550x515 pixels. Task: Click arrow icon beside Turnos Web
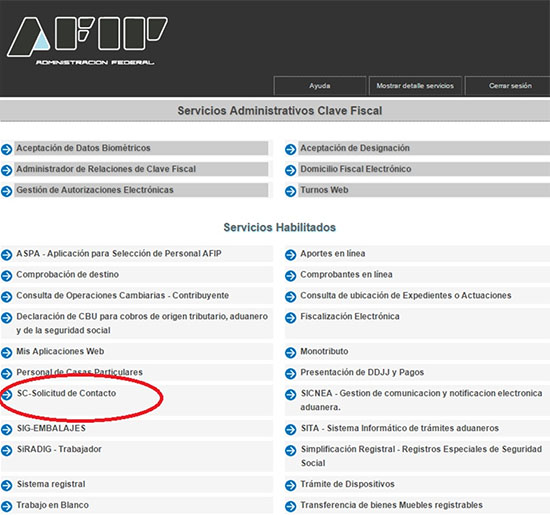290,192
